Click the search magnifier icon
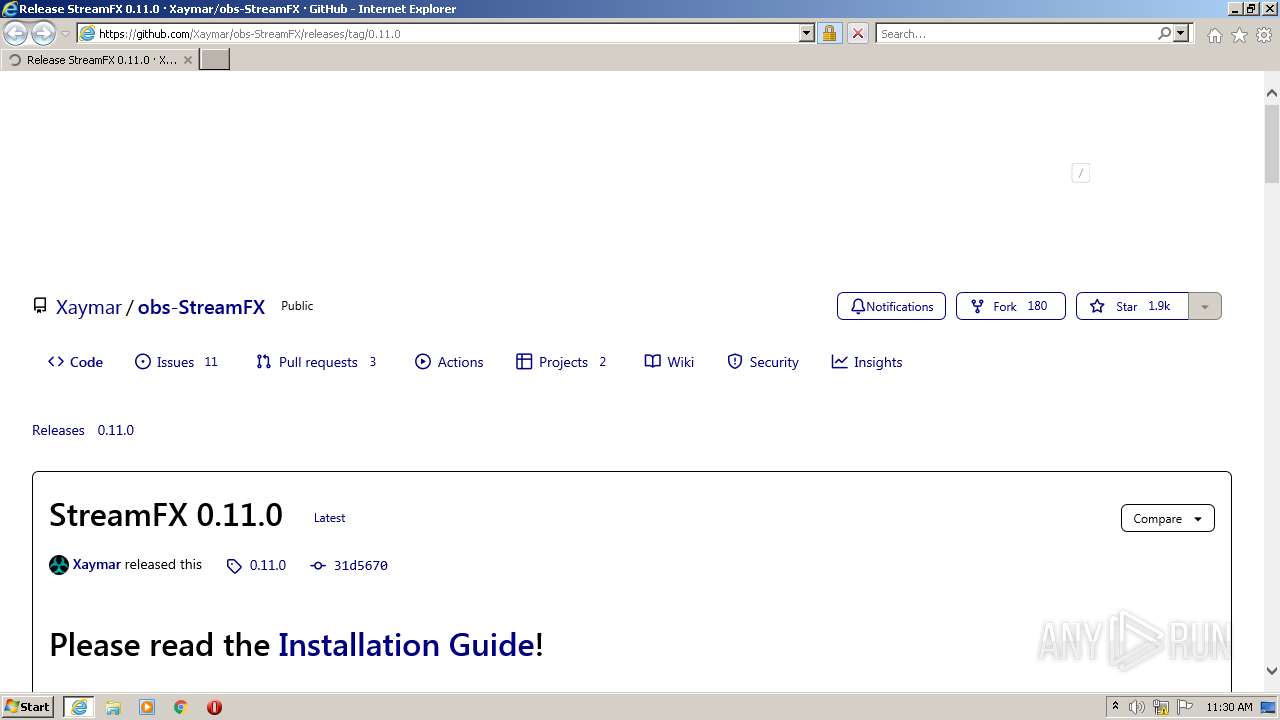 1164,33
